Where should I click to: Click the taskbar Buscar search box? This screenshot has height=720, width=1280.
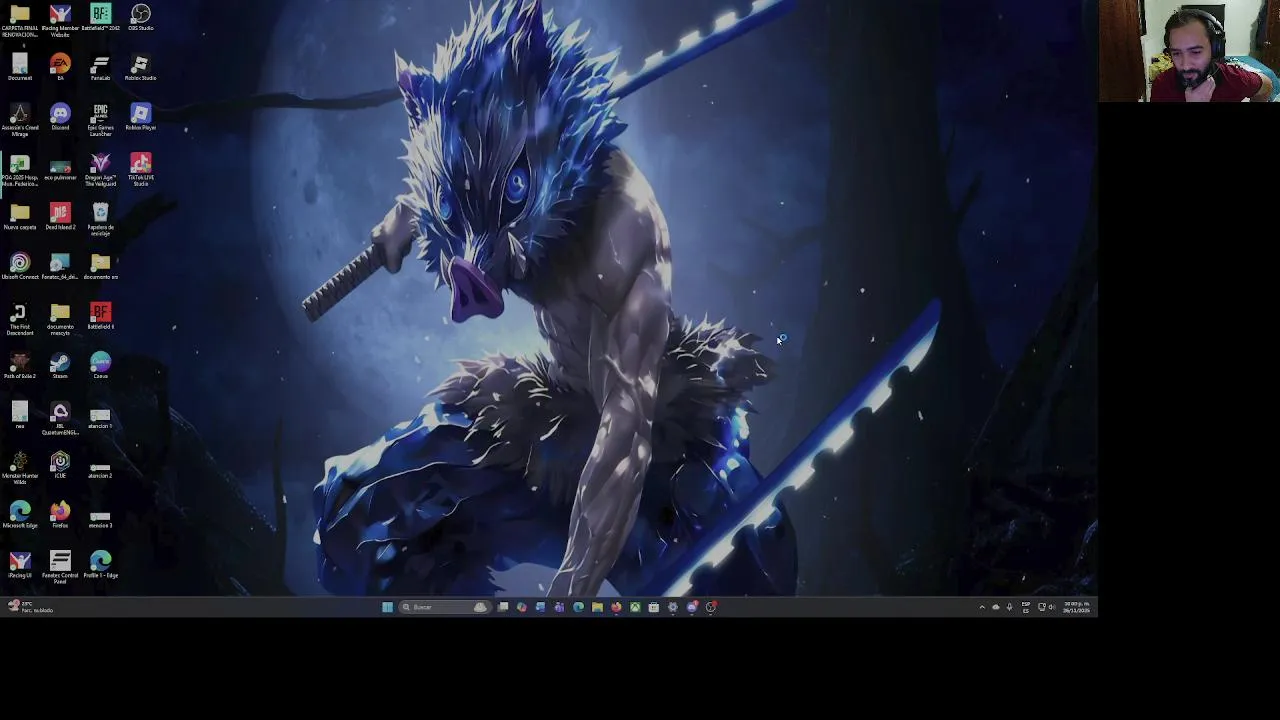coord(444,607)
